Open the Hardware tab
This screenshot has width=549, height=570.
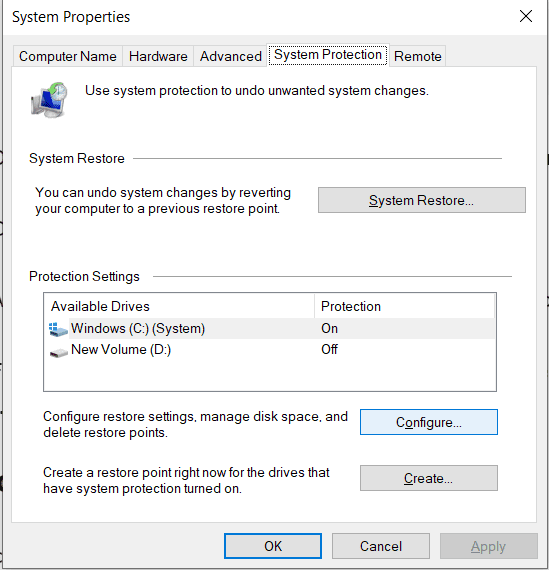click(x=158, y=56)
